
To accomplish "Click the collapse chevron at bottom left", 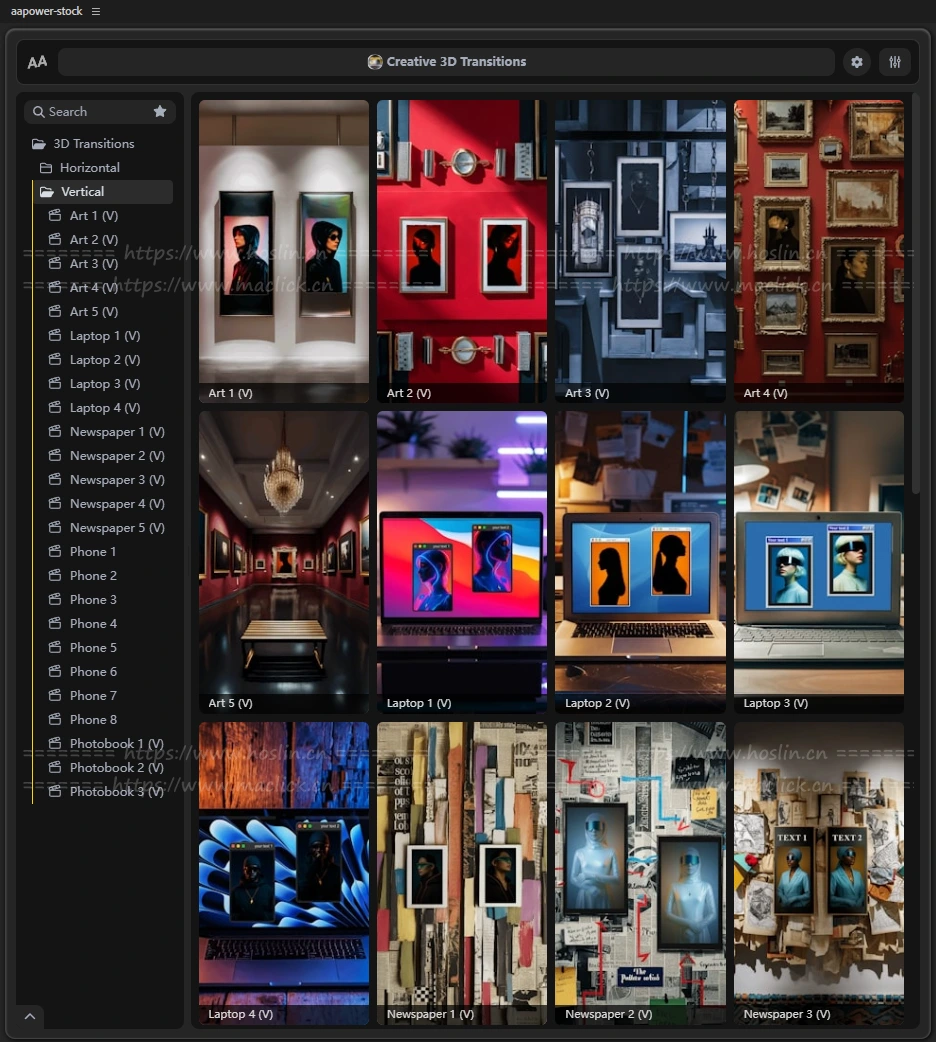I will [30, 1016].
